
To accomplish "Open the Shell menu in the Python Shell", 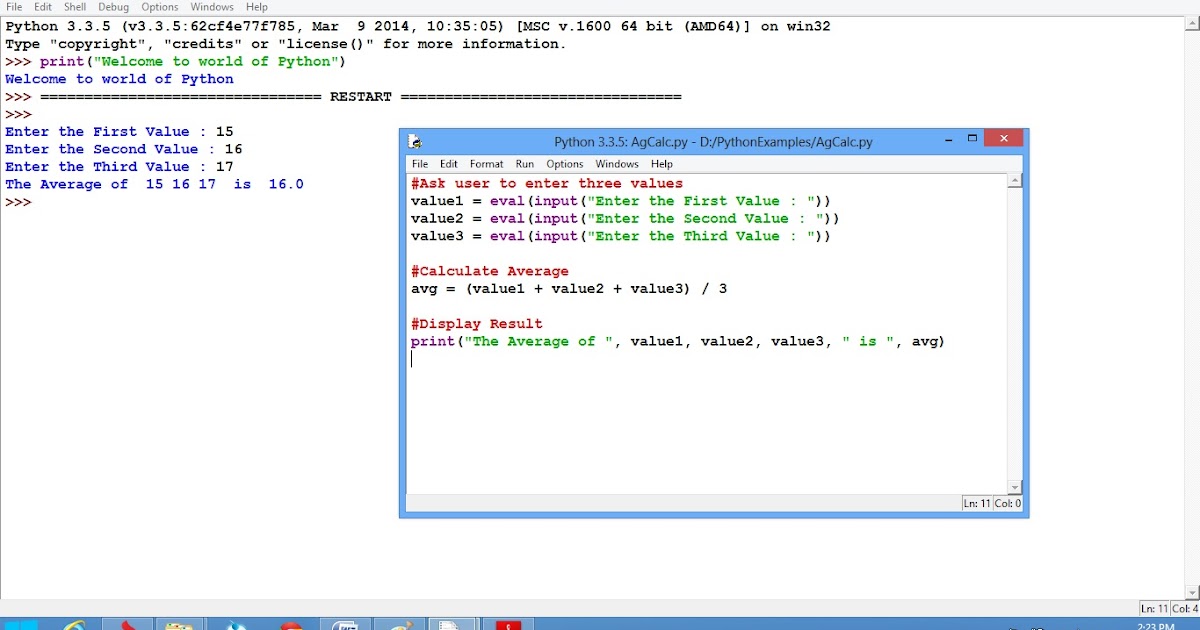I will pyautogui.click(x=74, y=6).
